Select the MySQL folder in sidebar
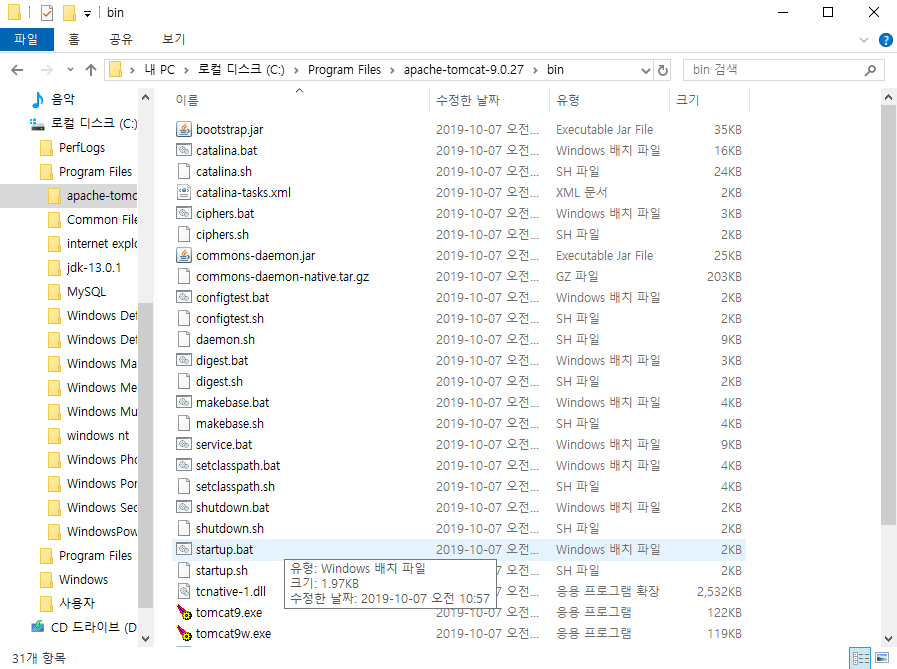 [86, 292]
